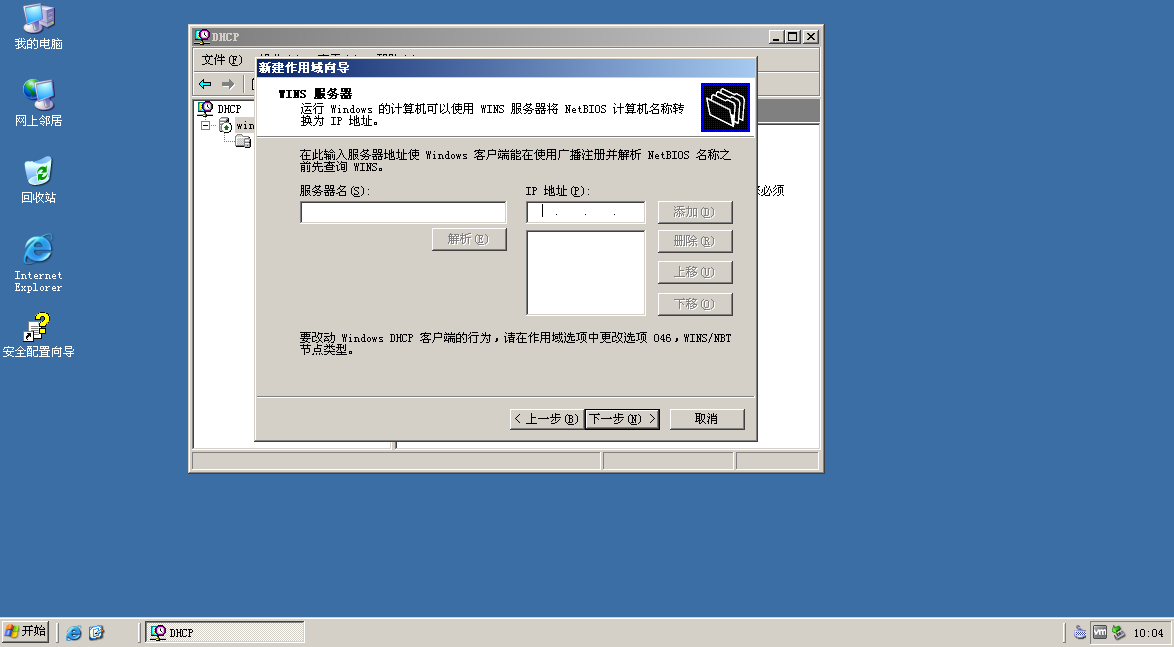This screenshot has width=1174, height=647.
Task: Click the Add button
Action: coord(695,212)
